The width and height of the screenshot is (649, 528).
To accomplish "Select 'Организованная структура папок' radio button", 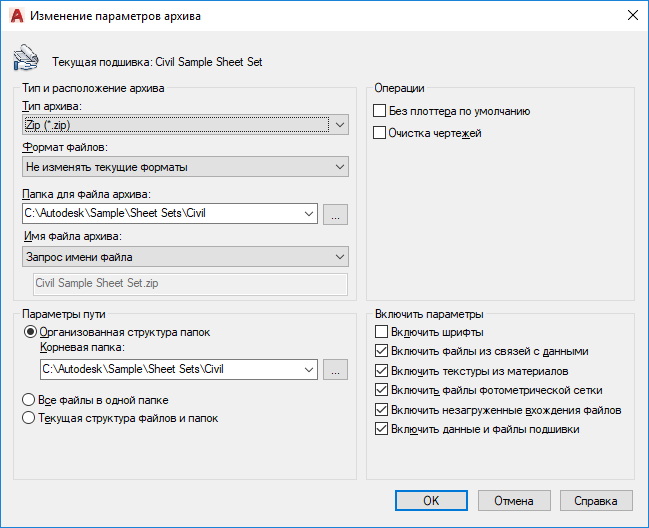I will (29, 332).
